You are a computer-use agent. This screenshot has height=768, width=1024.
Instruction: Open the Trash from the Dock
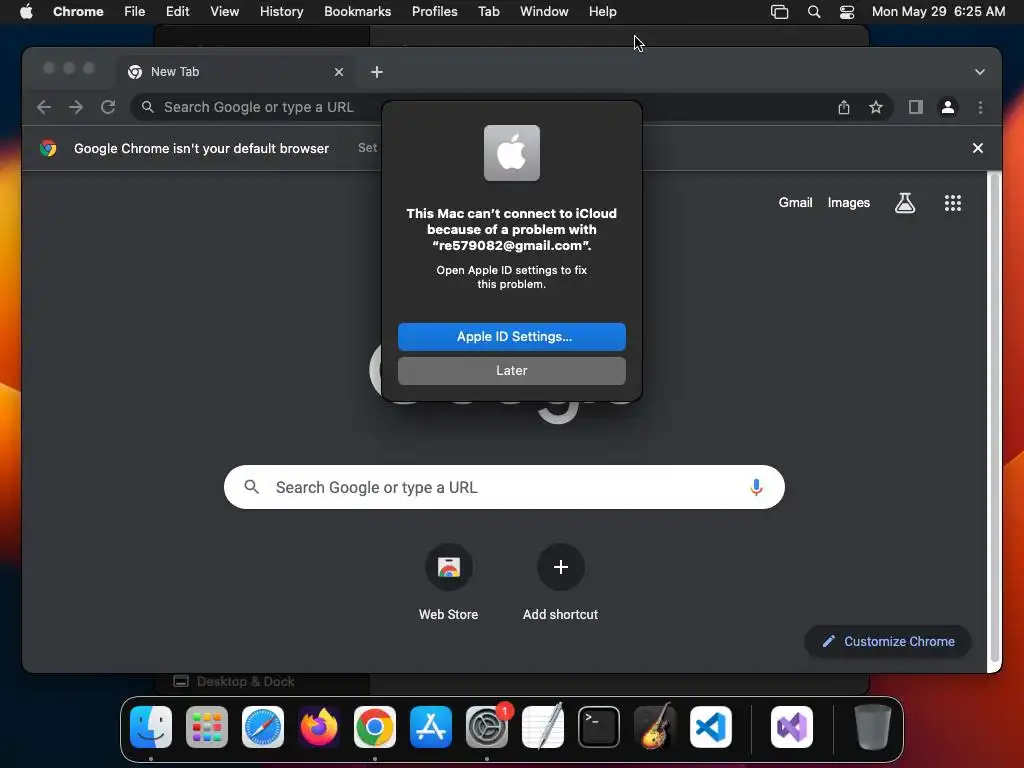point(872,727)
